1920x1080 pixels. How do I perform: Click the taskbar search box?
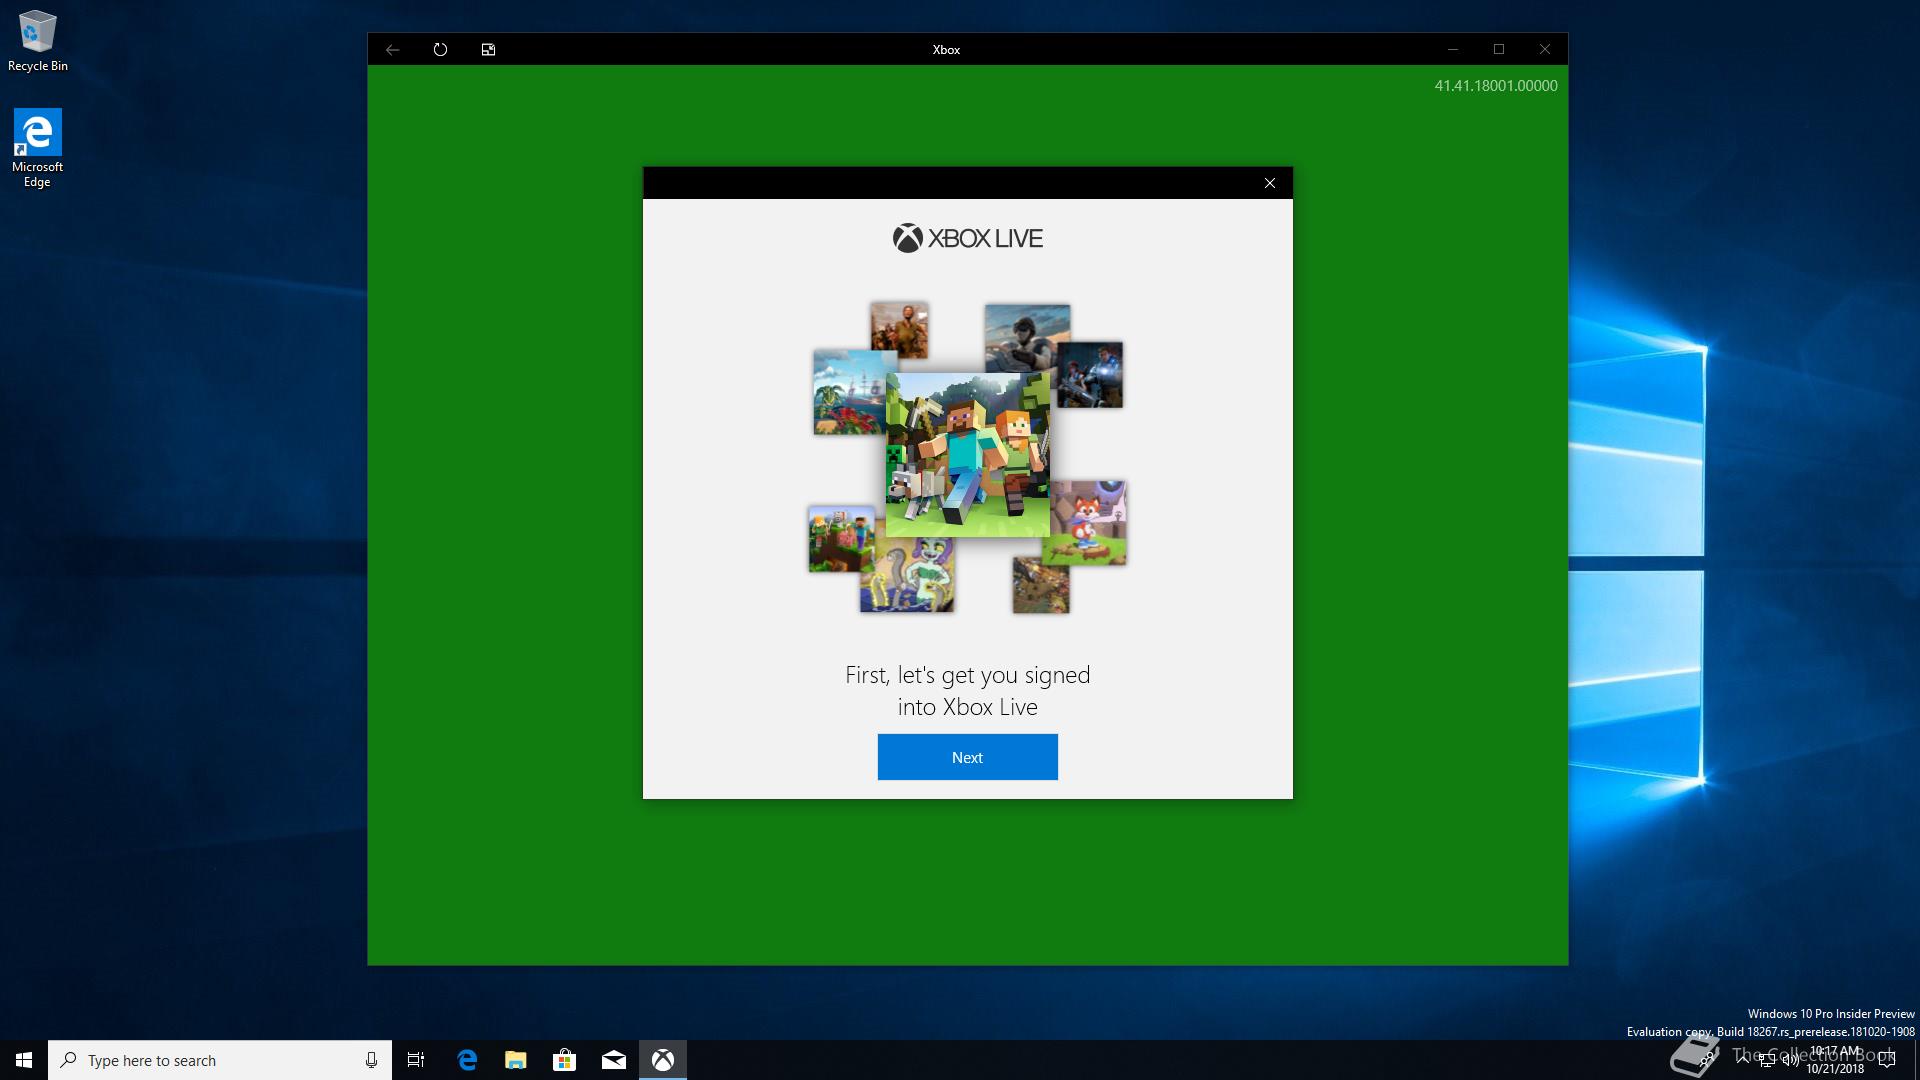coord(220,1060)
